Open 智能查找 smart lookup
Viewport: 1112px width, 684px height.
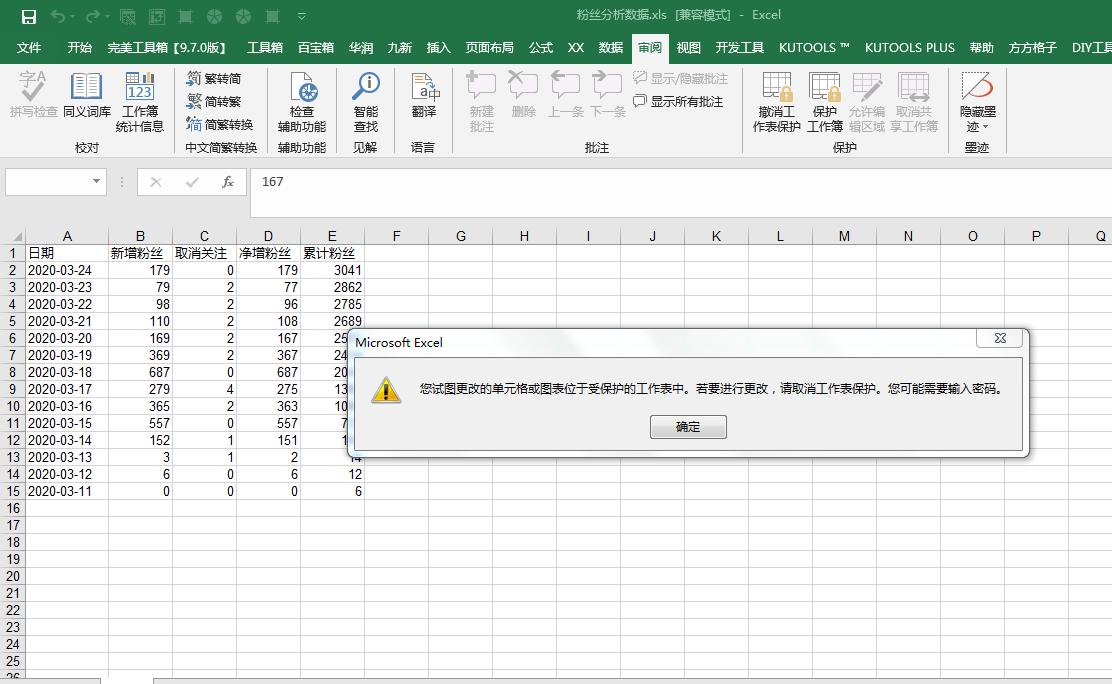tap(366, 102)
